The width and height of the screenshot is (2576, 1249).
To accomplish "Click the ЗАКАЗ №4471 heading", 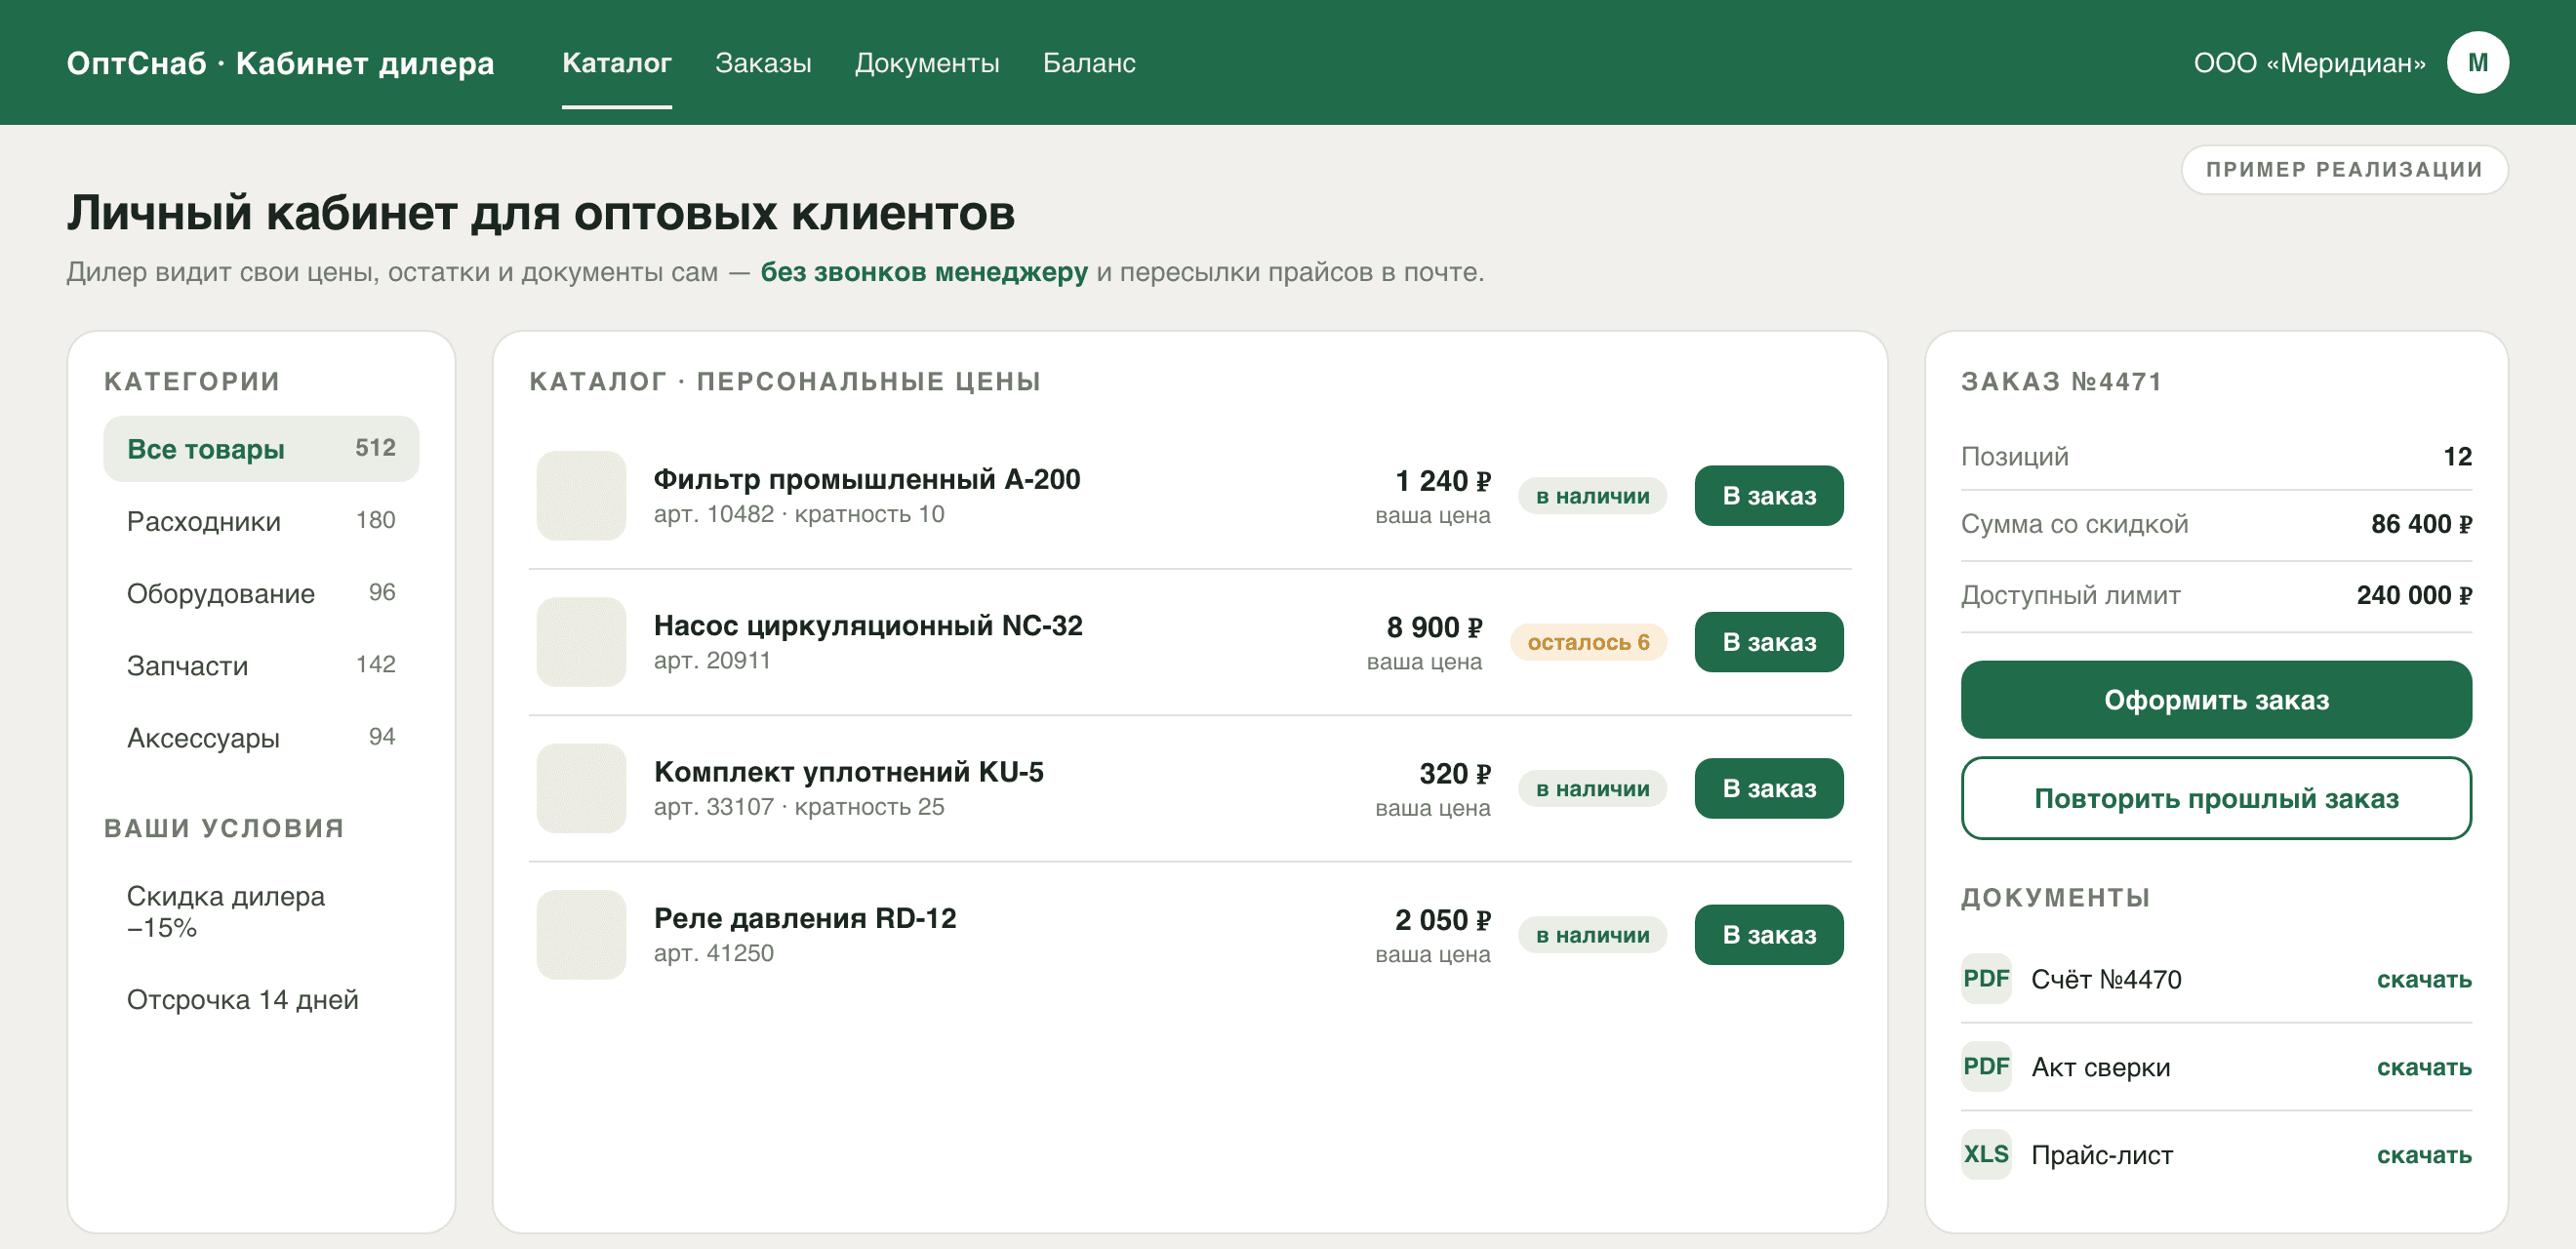I will pos(2061,381).
